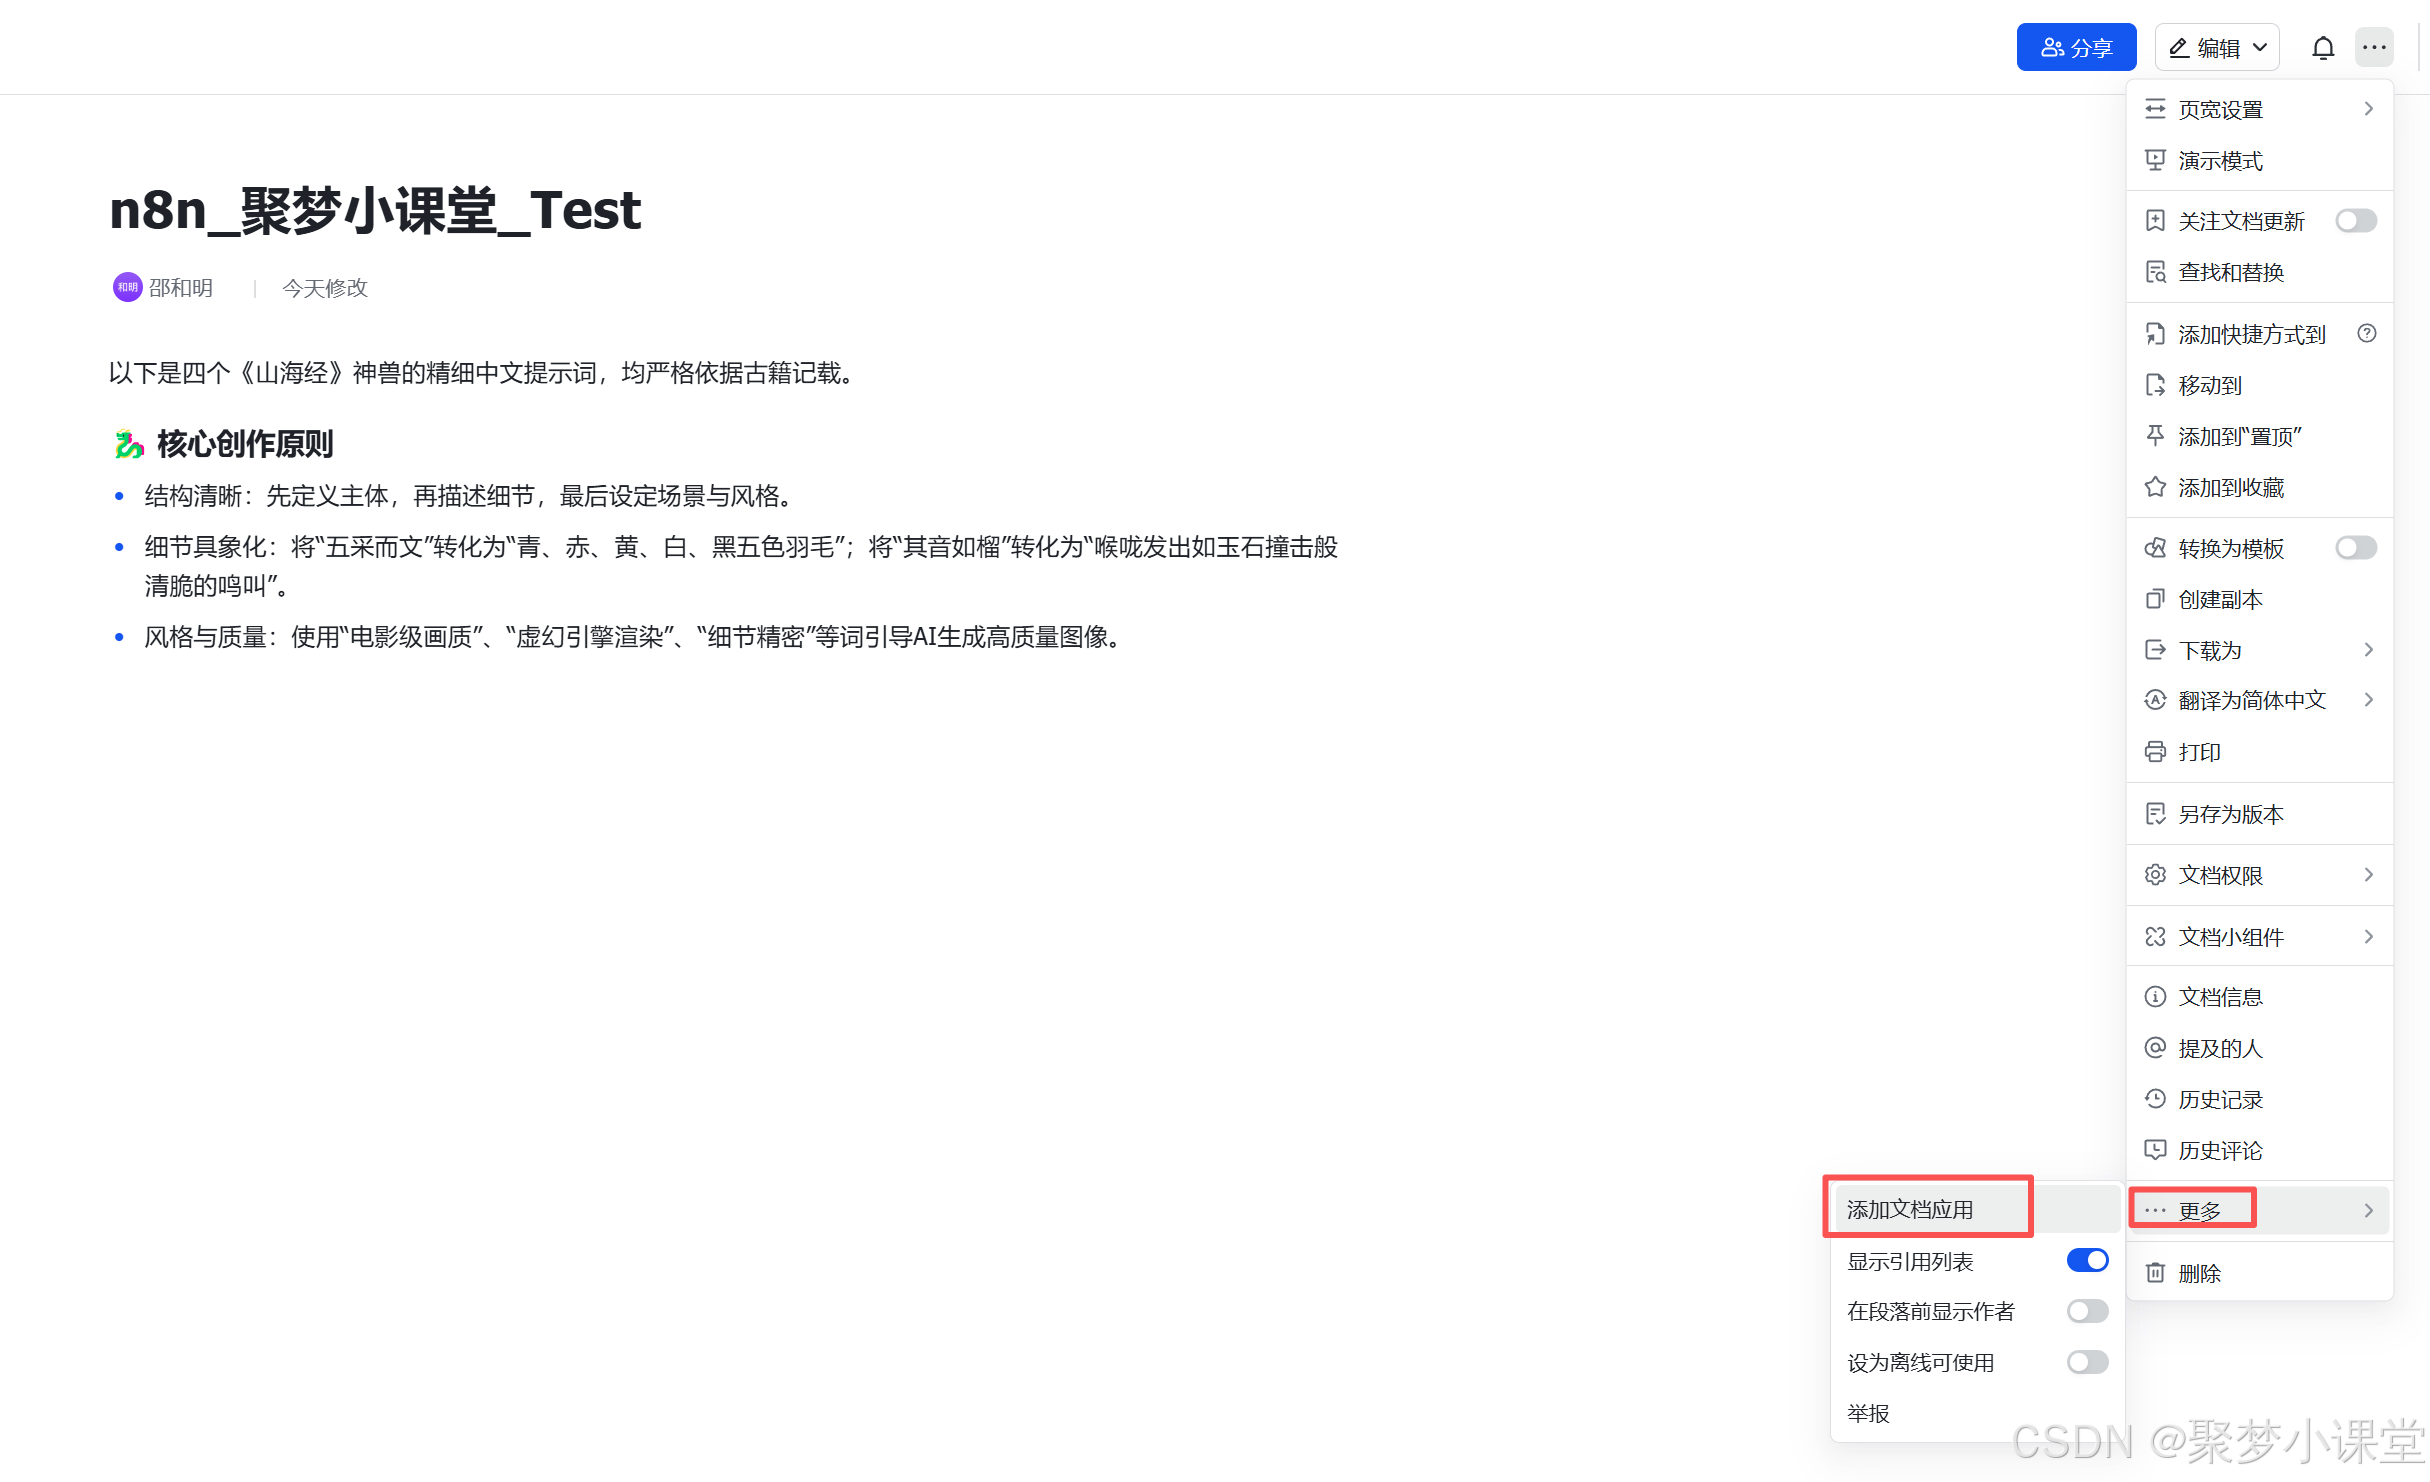Toggle the 转换为模板 switch on

(2355, 548)
